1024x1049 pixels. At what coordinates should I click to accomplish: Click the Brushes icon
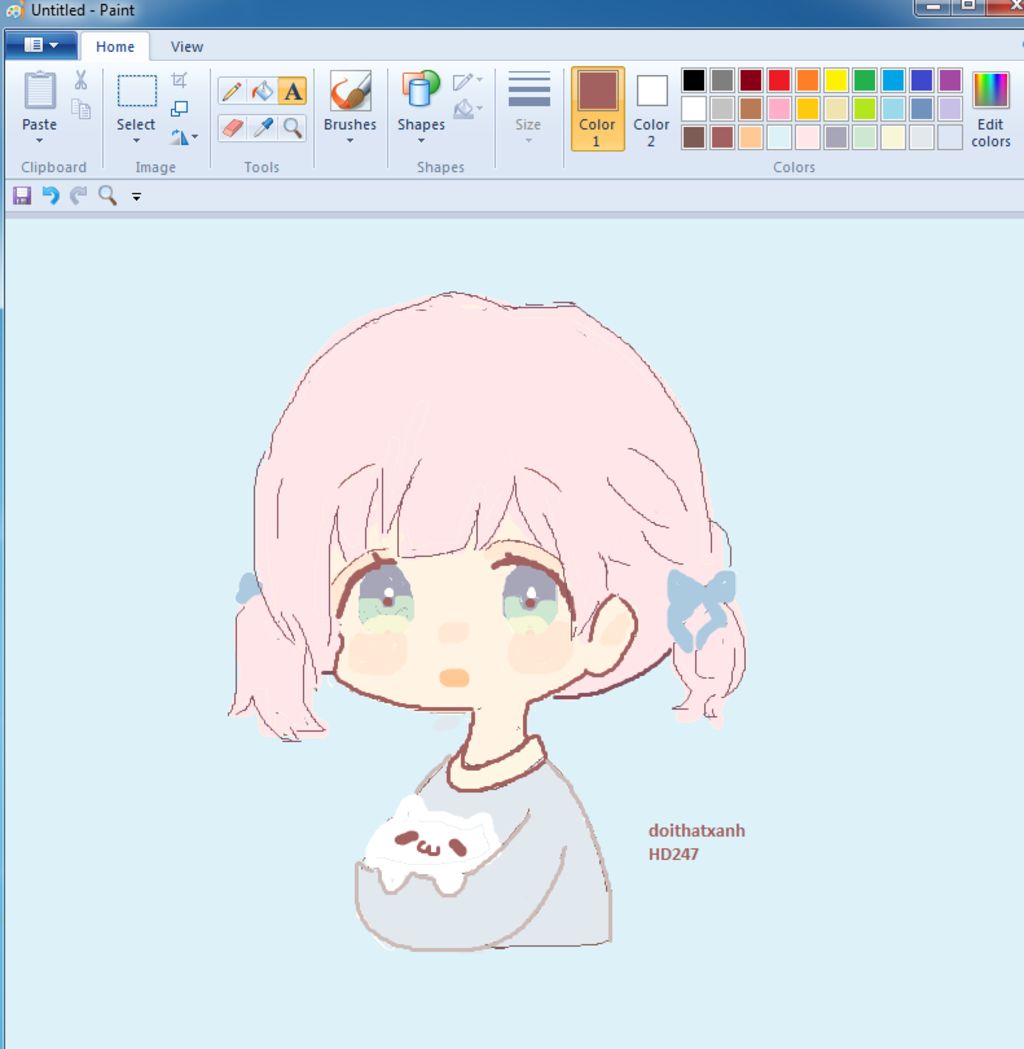tap(350, 91)
